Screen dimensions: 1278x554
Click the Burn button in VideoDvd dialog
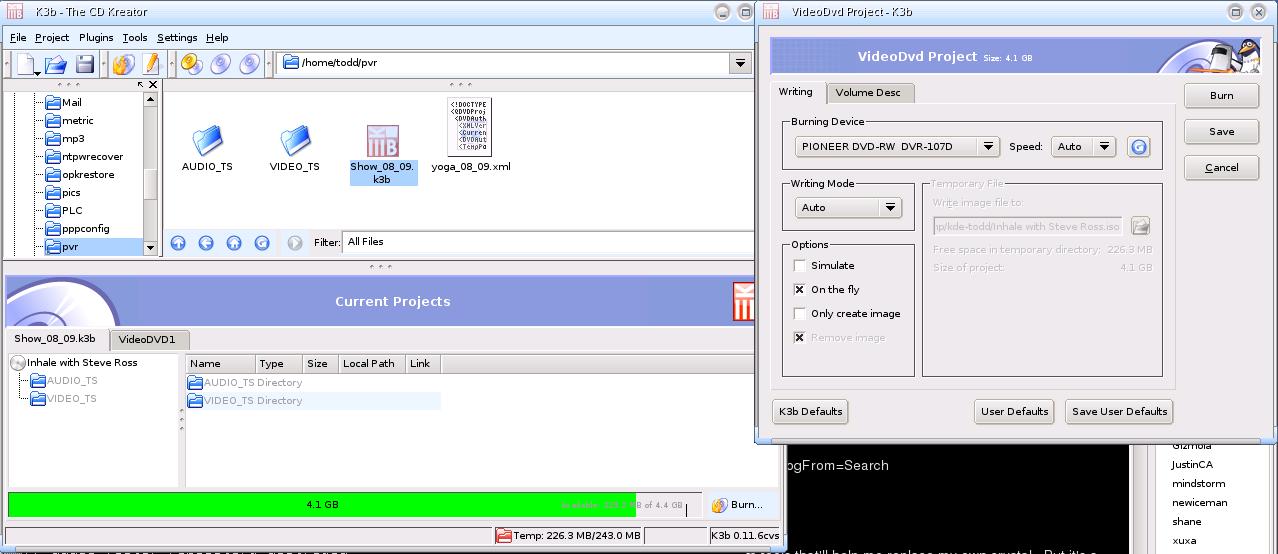[1221, 96]
